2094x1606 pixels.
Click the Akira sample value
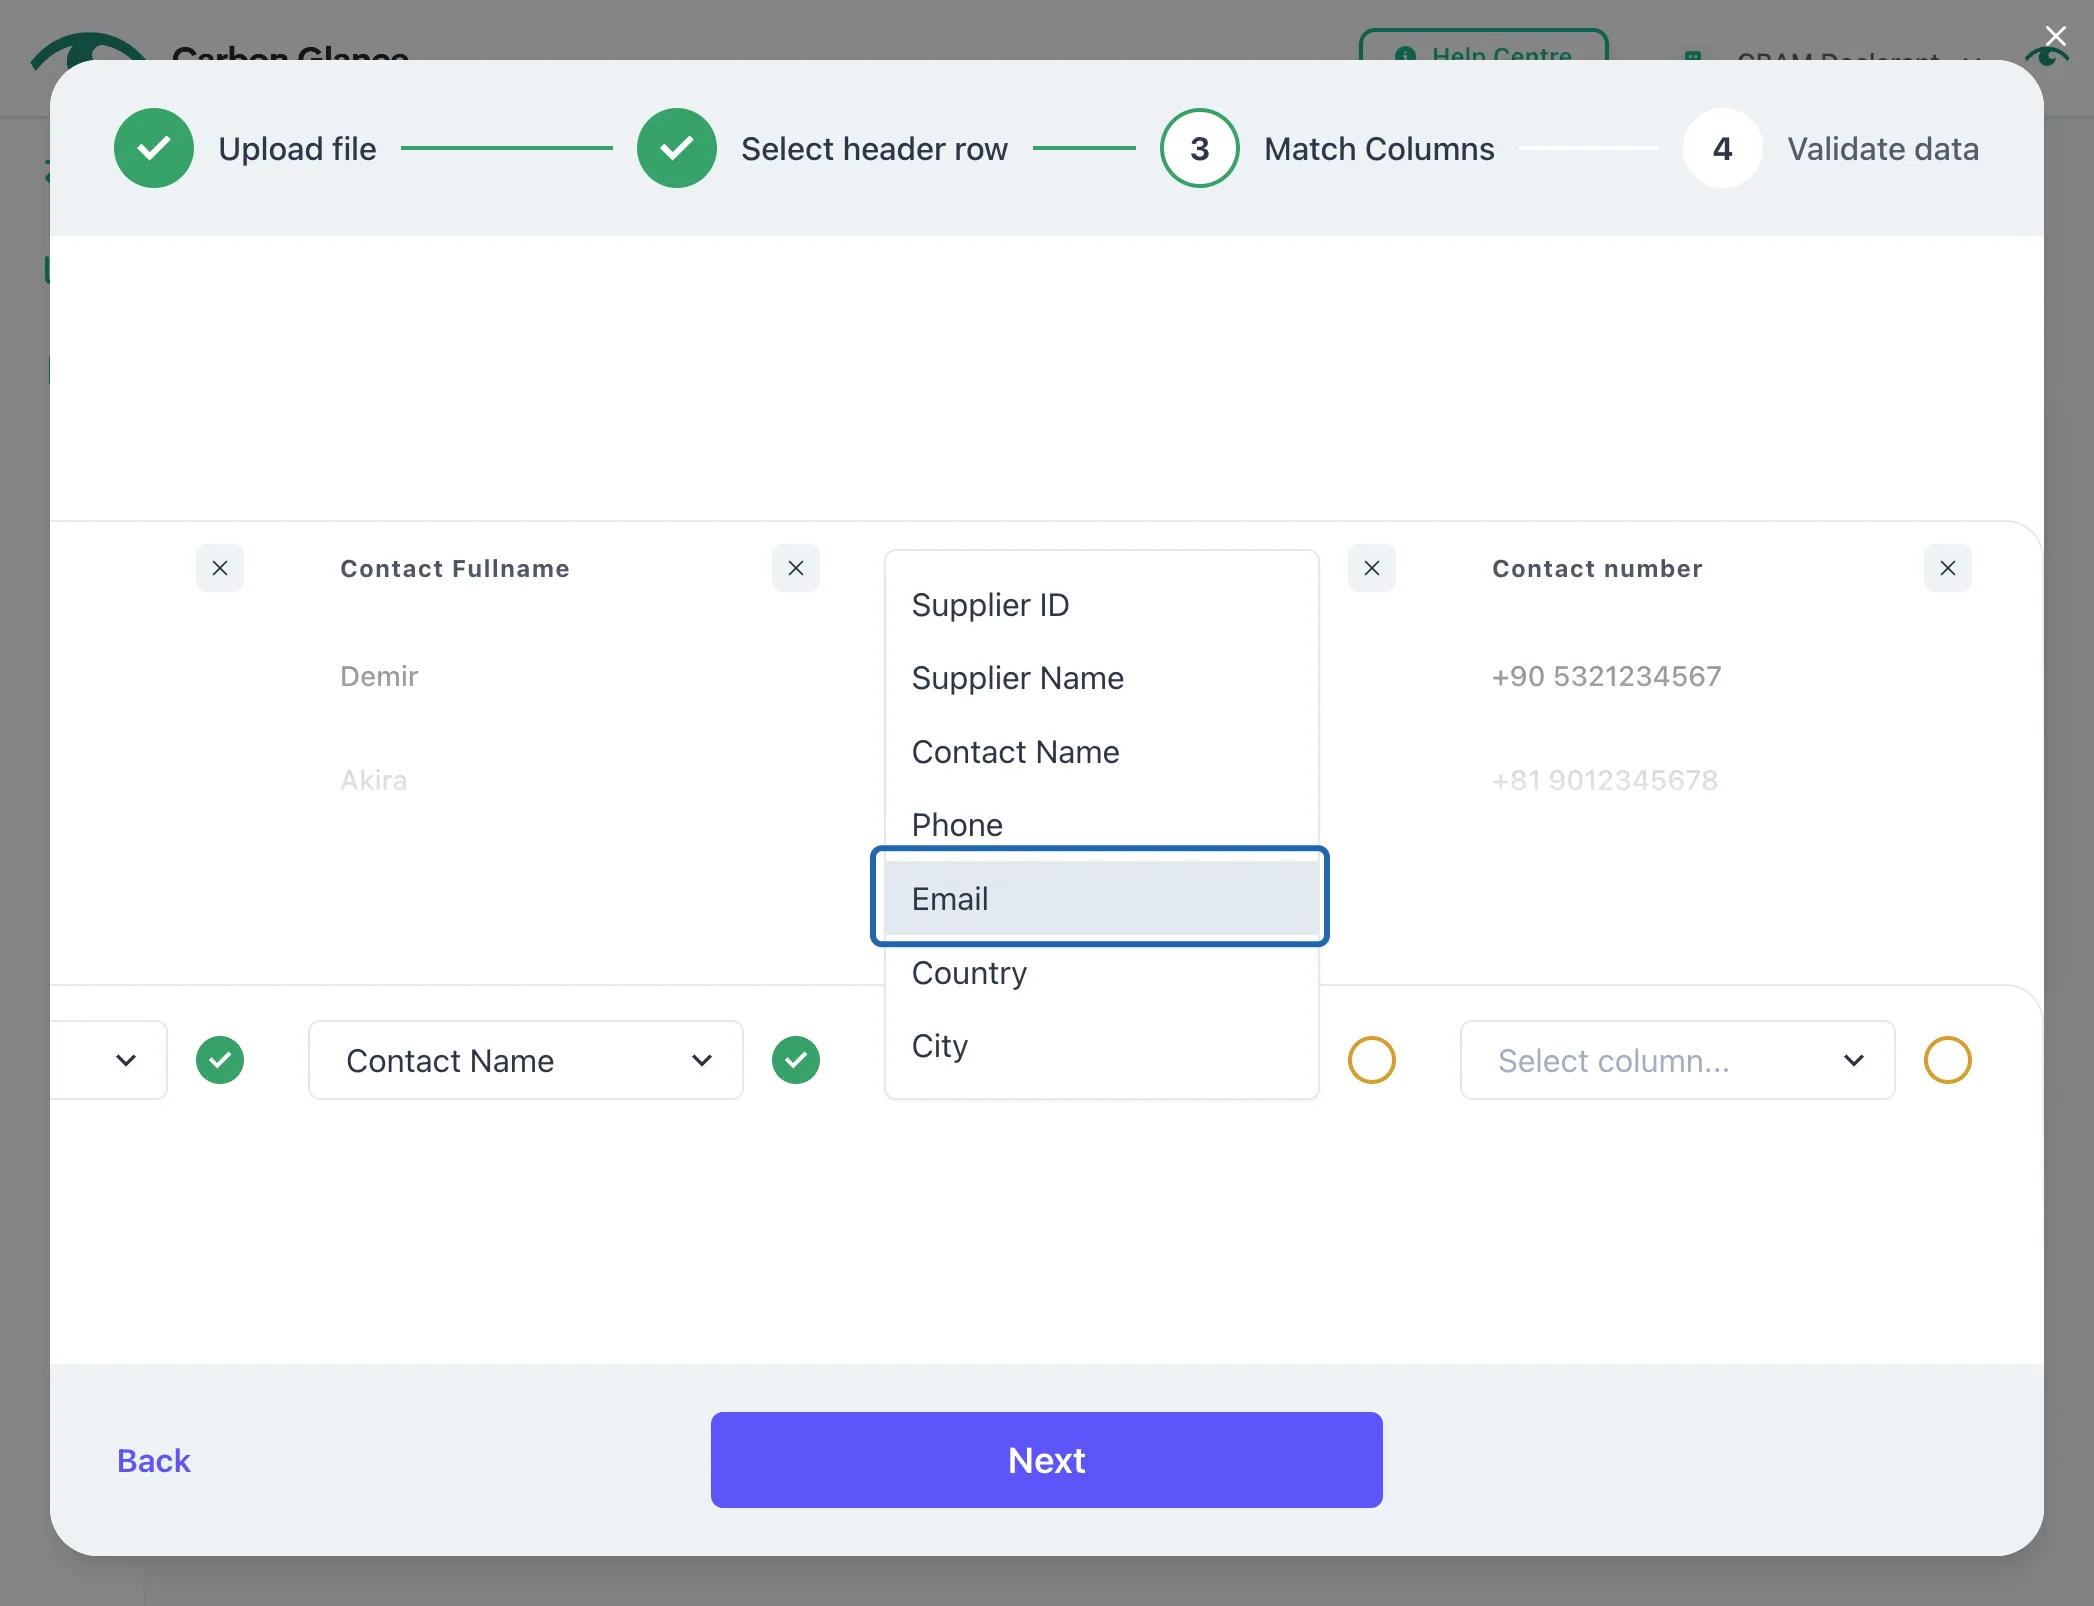click(x=373, y=780)
